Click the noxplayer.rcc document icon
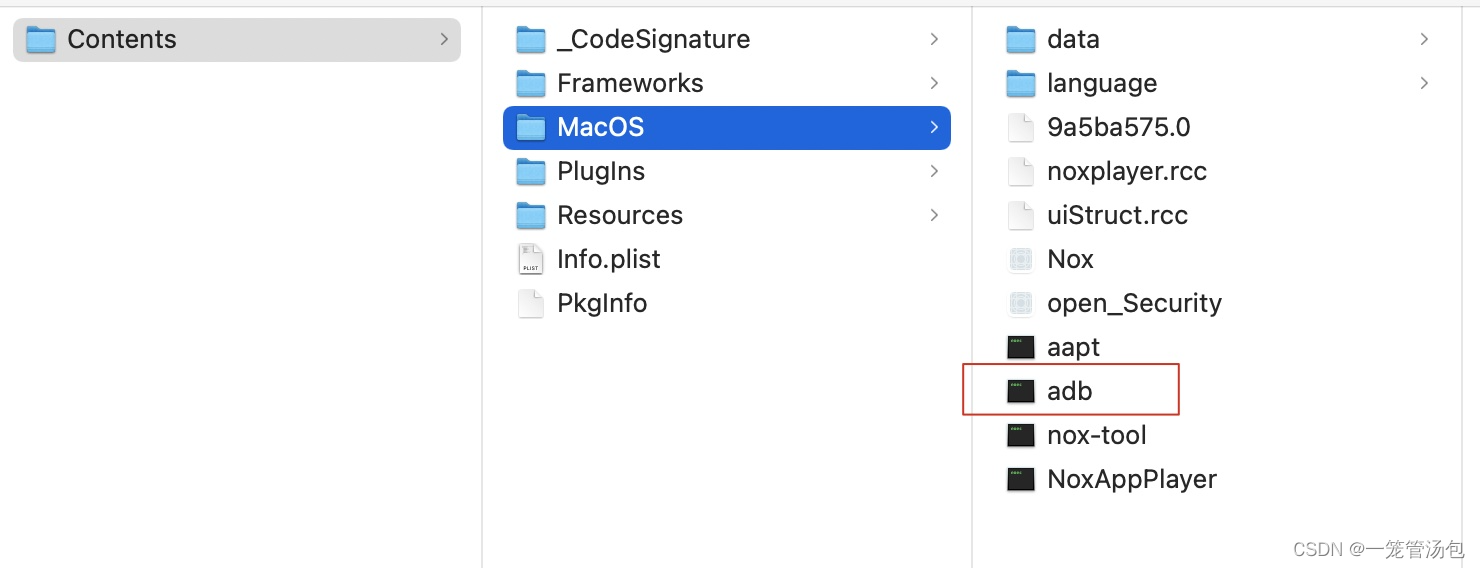The width and height of the screenshot is (1480, 568). click(x=1020, y=171)
